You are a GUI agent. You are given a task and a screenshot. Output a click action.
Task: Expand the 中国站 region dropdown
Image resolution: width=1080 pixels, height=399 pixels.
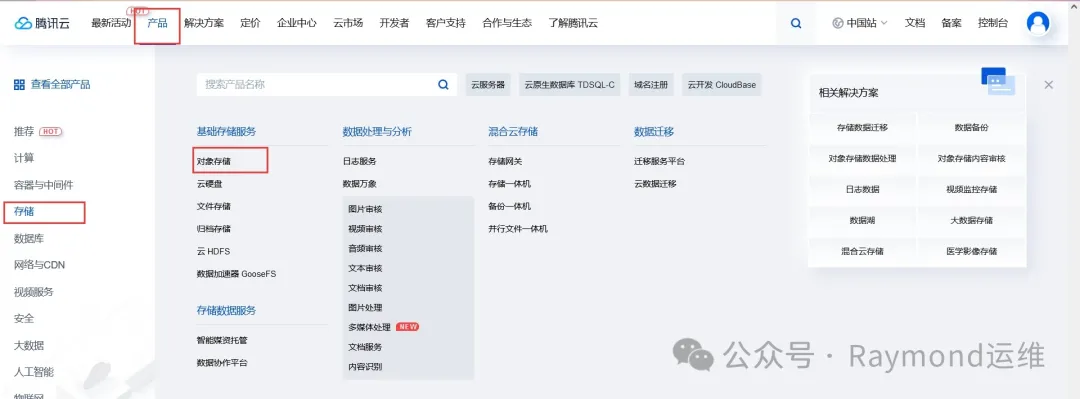pos(860,23)
